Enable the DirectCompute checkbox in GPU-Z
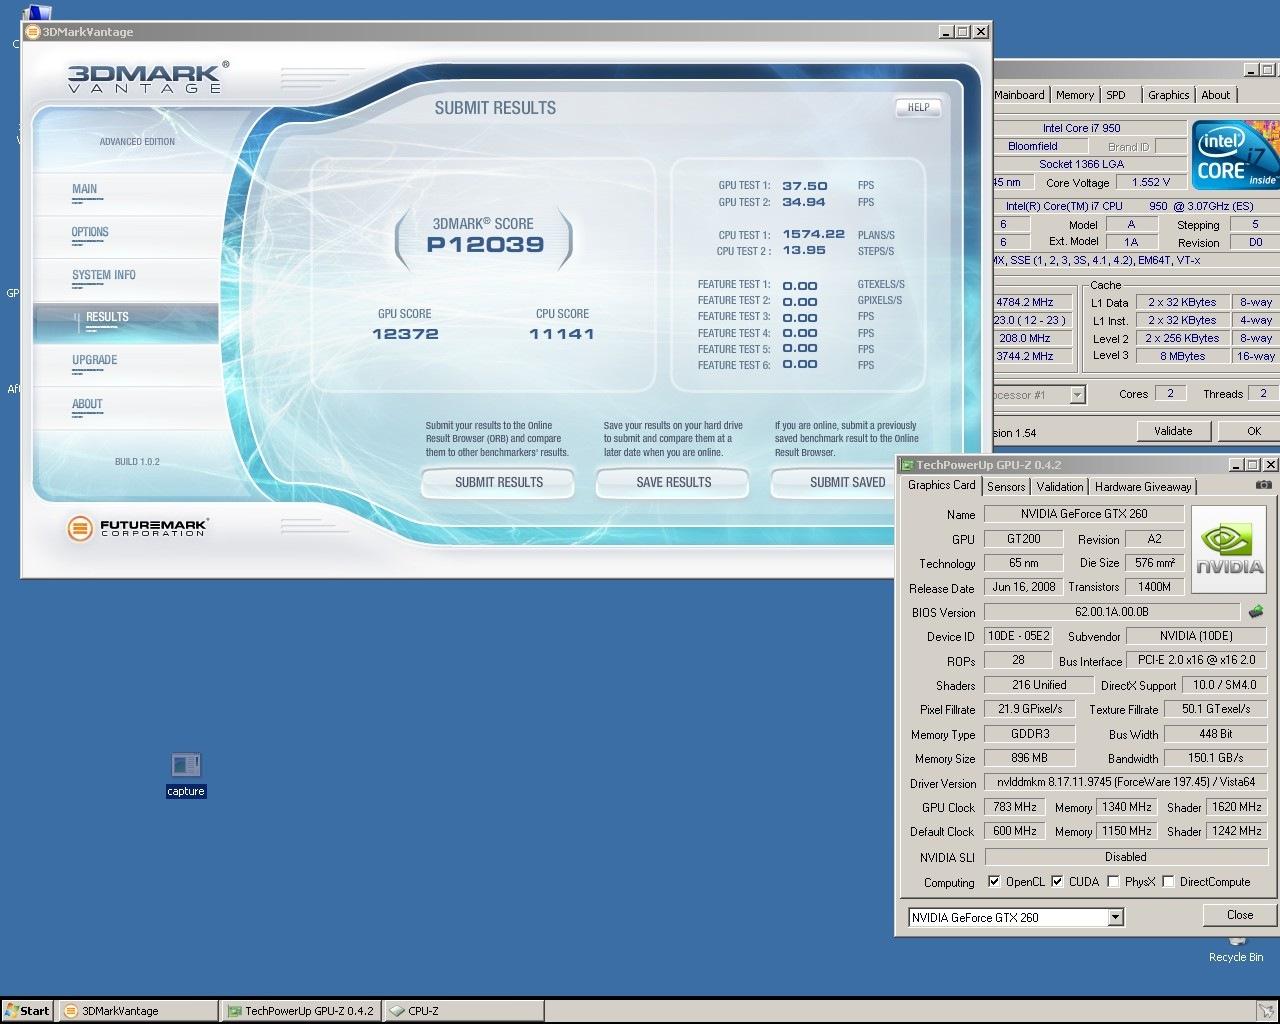Image resolution: width=1280 pixels, height=1024 pixels. (1168, 882)
